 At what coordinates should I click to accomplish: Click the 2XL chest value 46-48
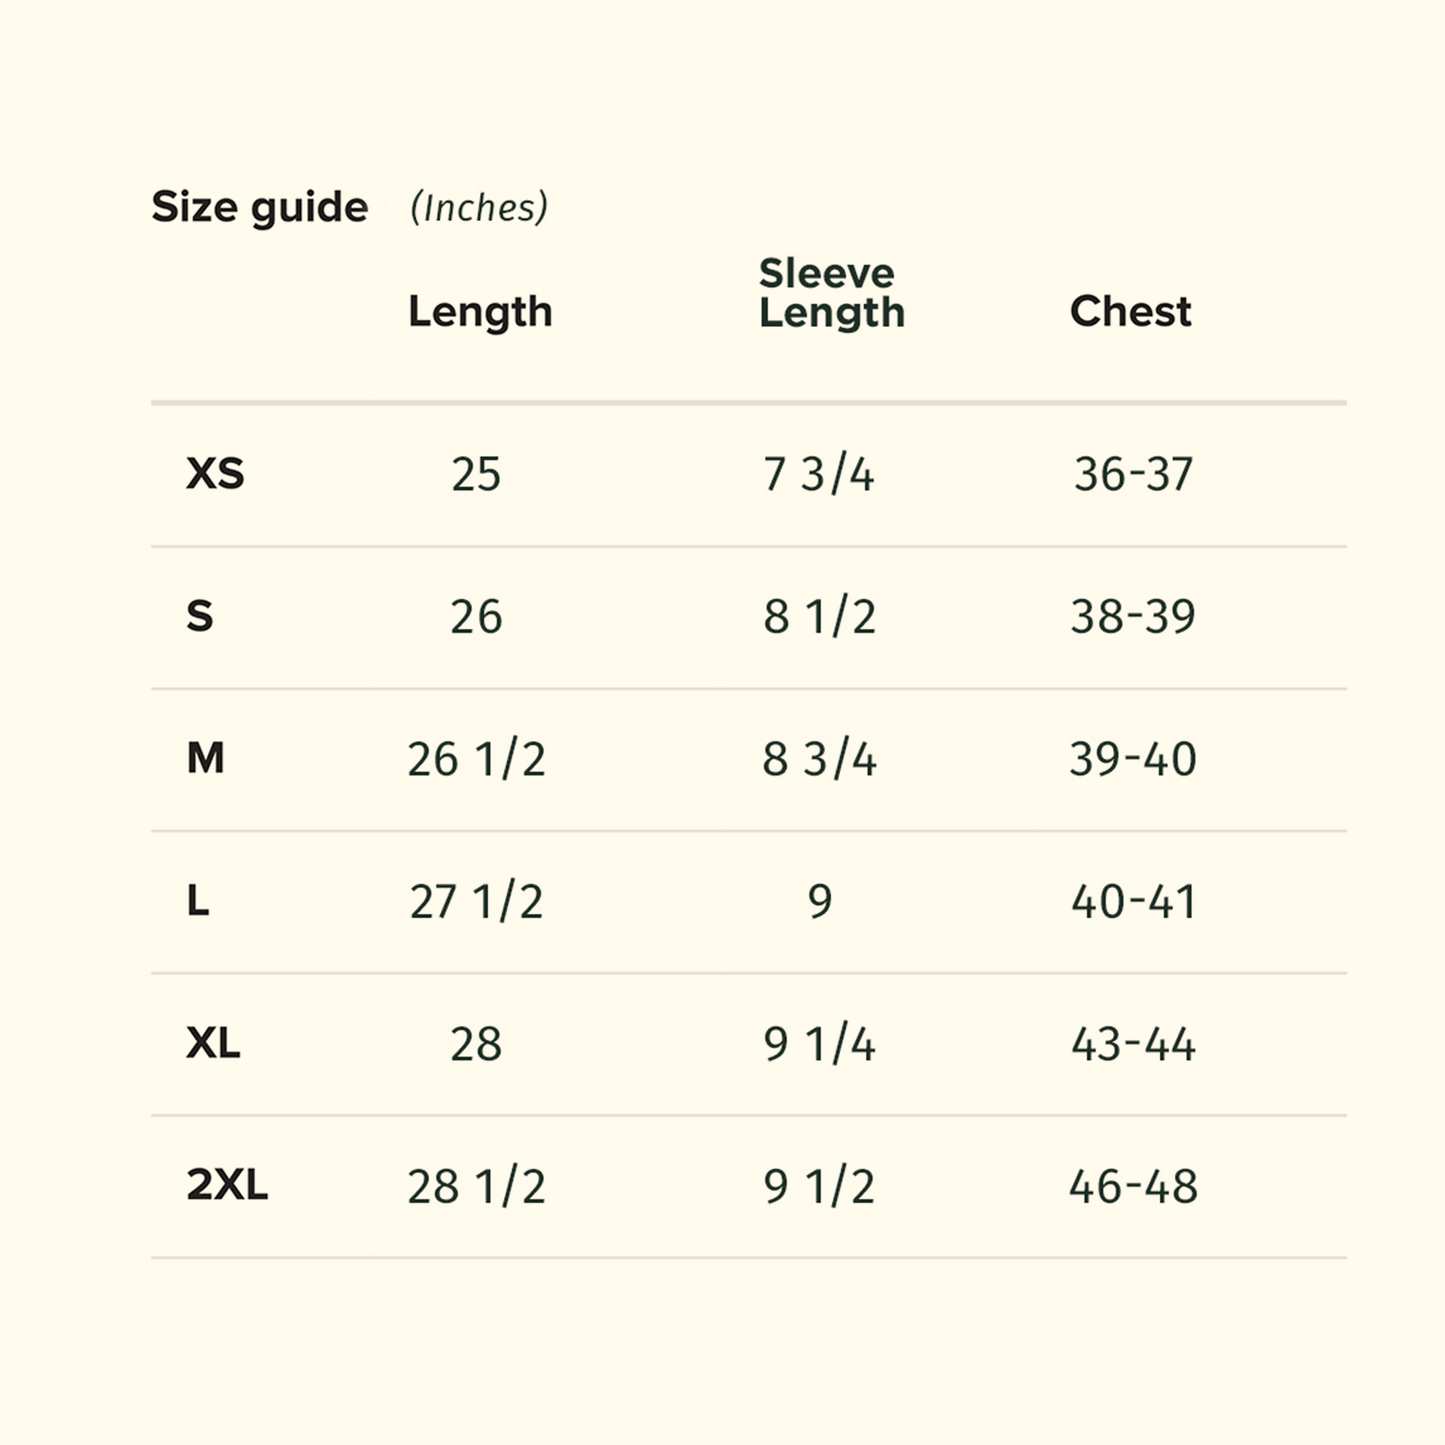click(1133, 1187)
